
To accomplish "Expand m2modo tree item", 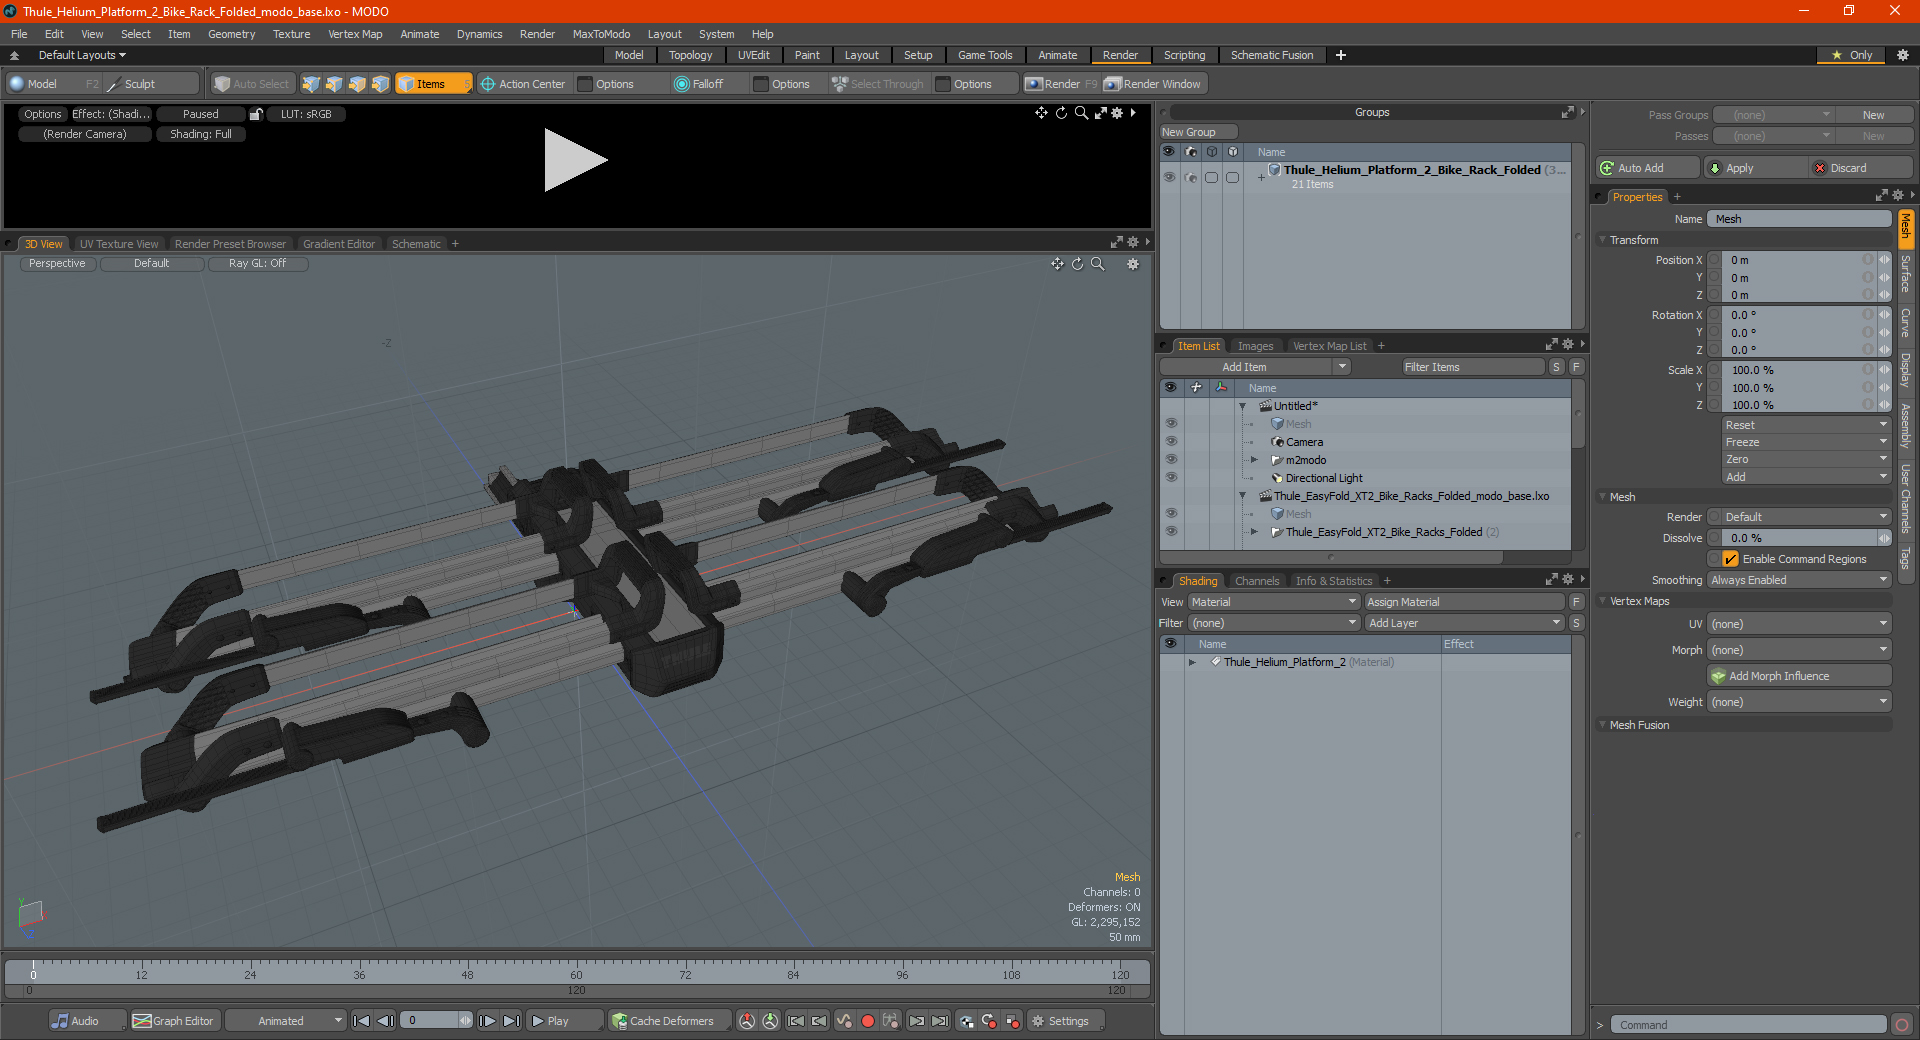I will point(1254,460).
